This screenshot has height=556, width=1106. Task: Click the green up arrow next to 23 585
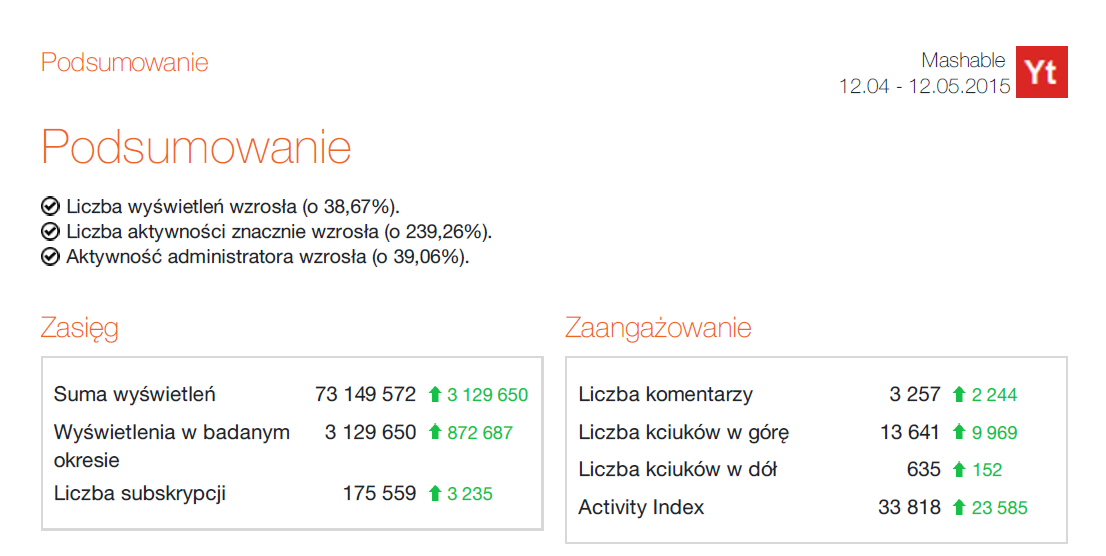(x=959, y=508)
